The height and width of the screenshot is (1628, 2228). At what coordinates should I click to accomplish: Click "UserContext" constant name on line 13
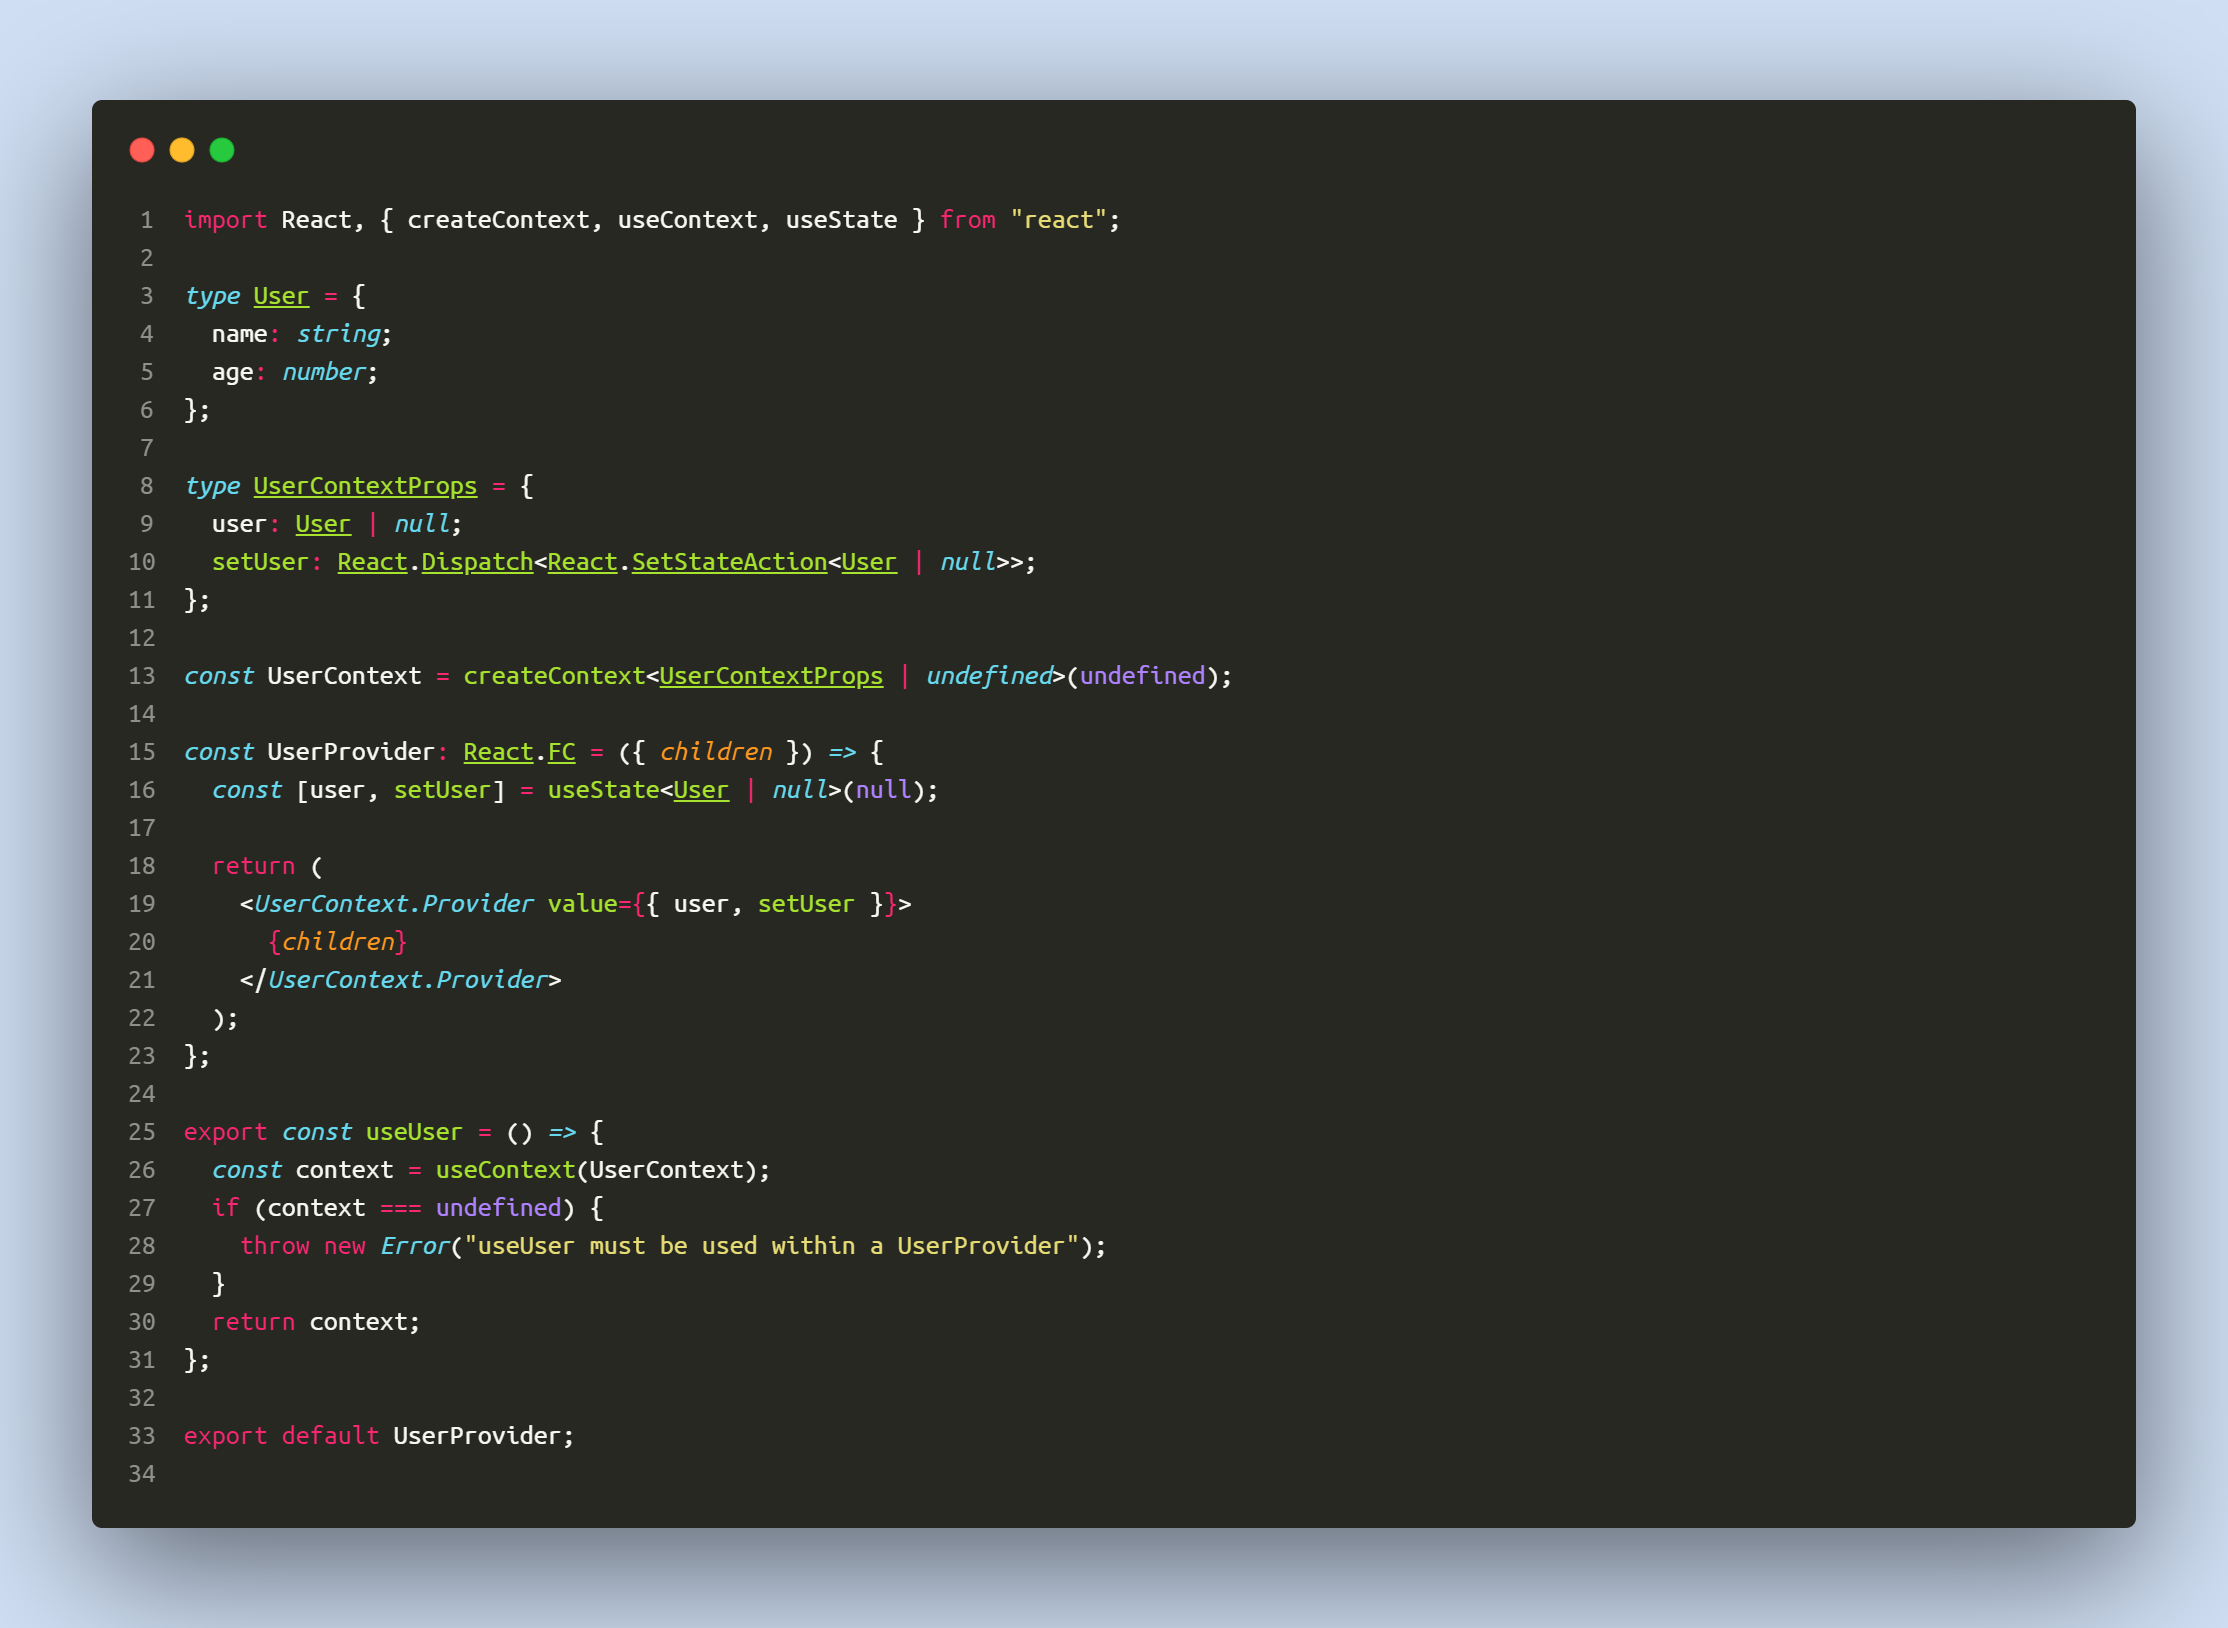click(x=344, y=676)
